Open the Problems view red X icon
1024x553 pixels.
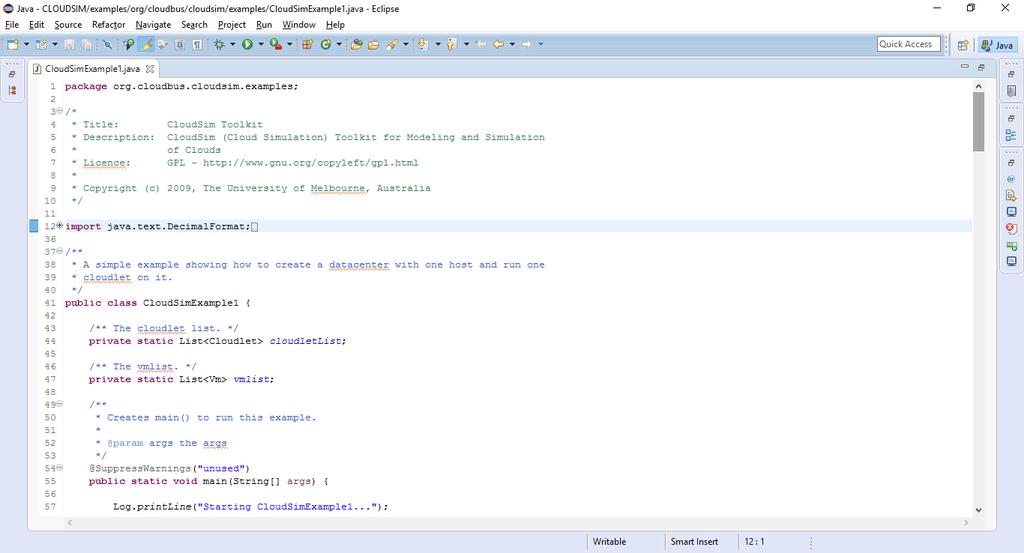(1011, 229)
